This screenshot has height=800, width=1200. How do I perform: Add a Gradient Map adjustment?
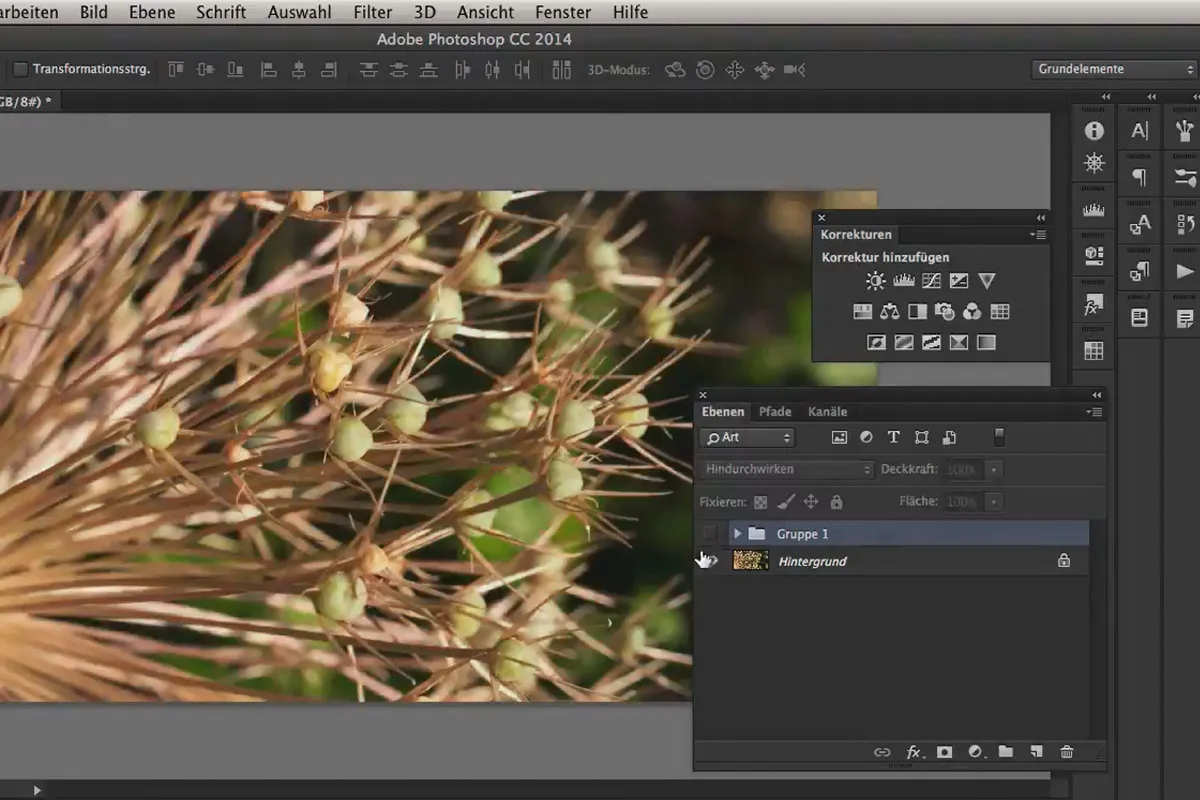[x=986, y=342]
